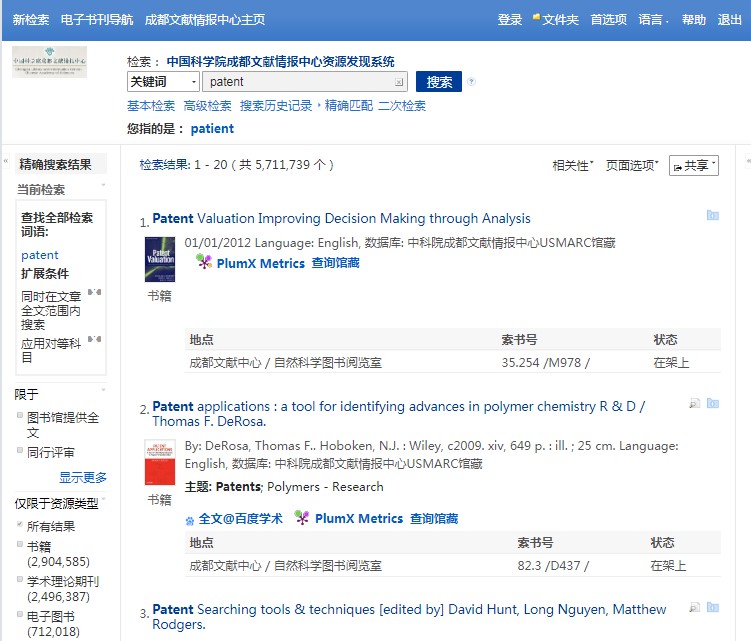This screenshot has width=751, height=641.
Task: Open 成都文献情报中心主页 in top menu
Action: coord(205,20)
